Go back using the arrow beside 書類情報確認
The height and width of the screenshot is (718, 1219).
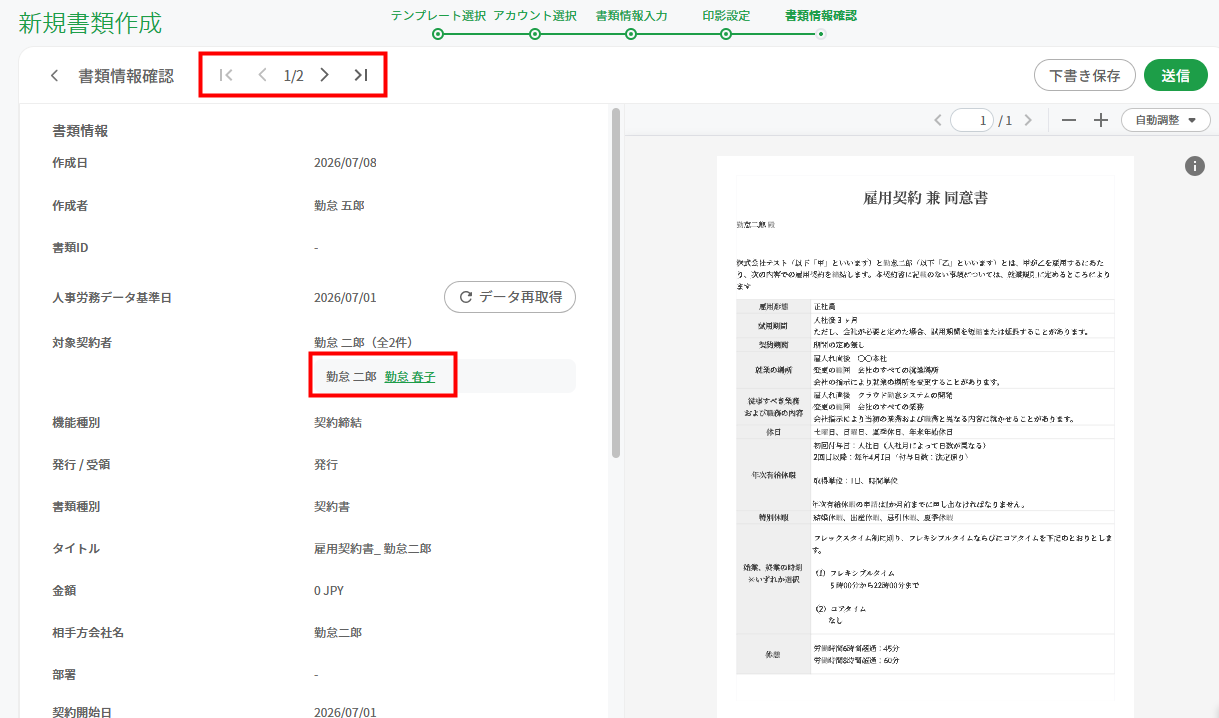(x=55, y=76)
